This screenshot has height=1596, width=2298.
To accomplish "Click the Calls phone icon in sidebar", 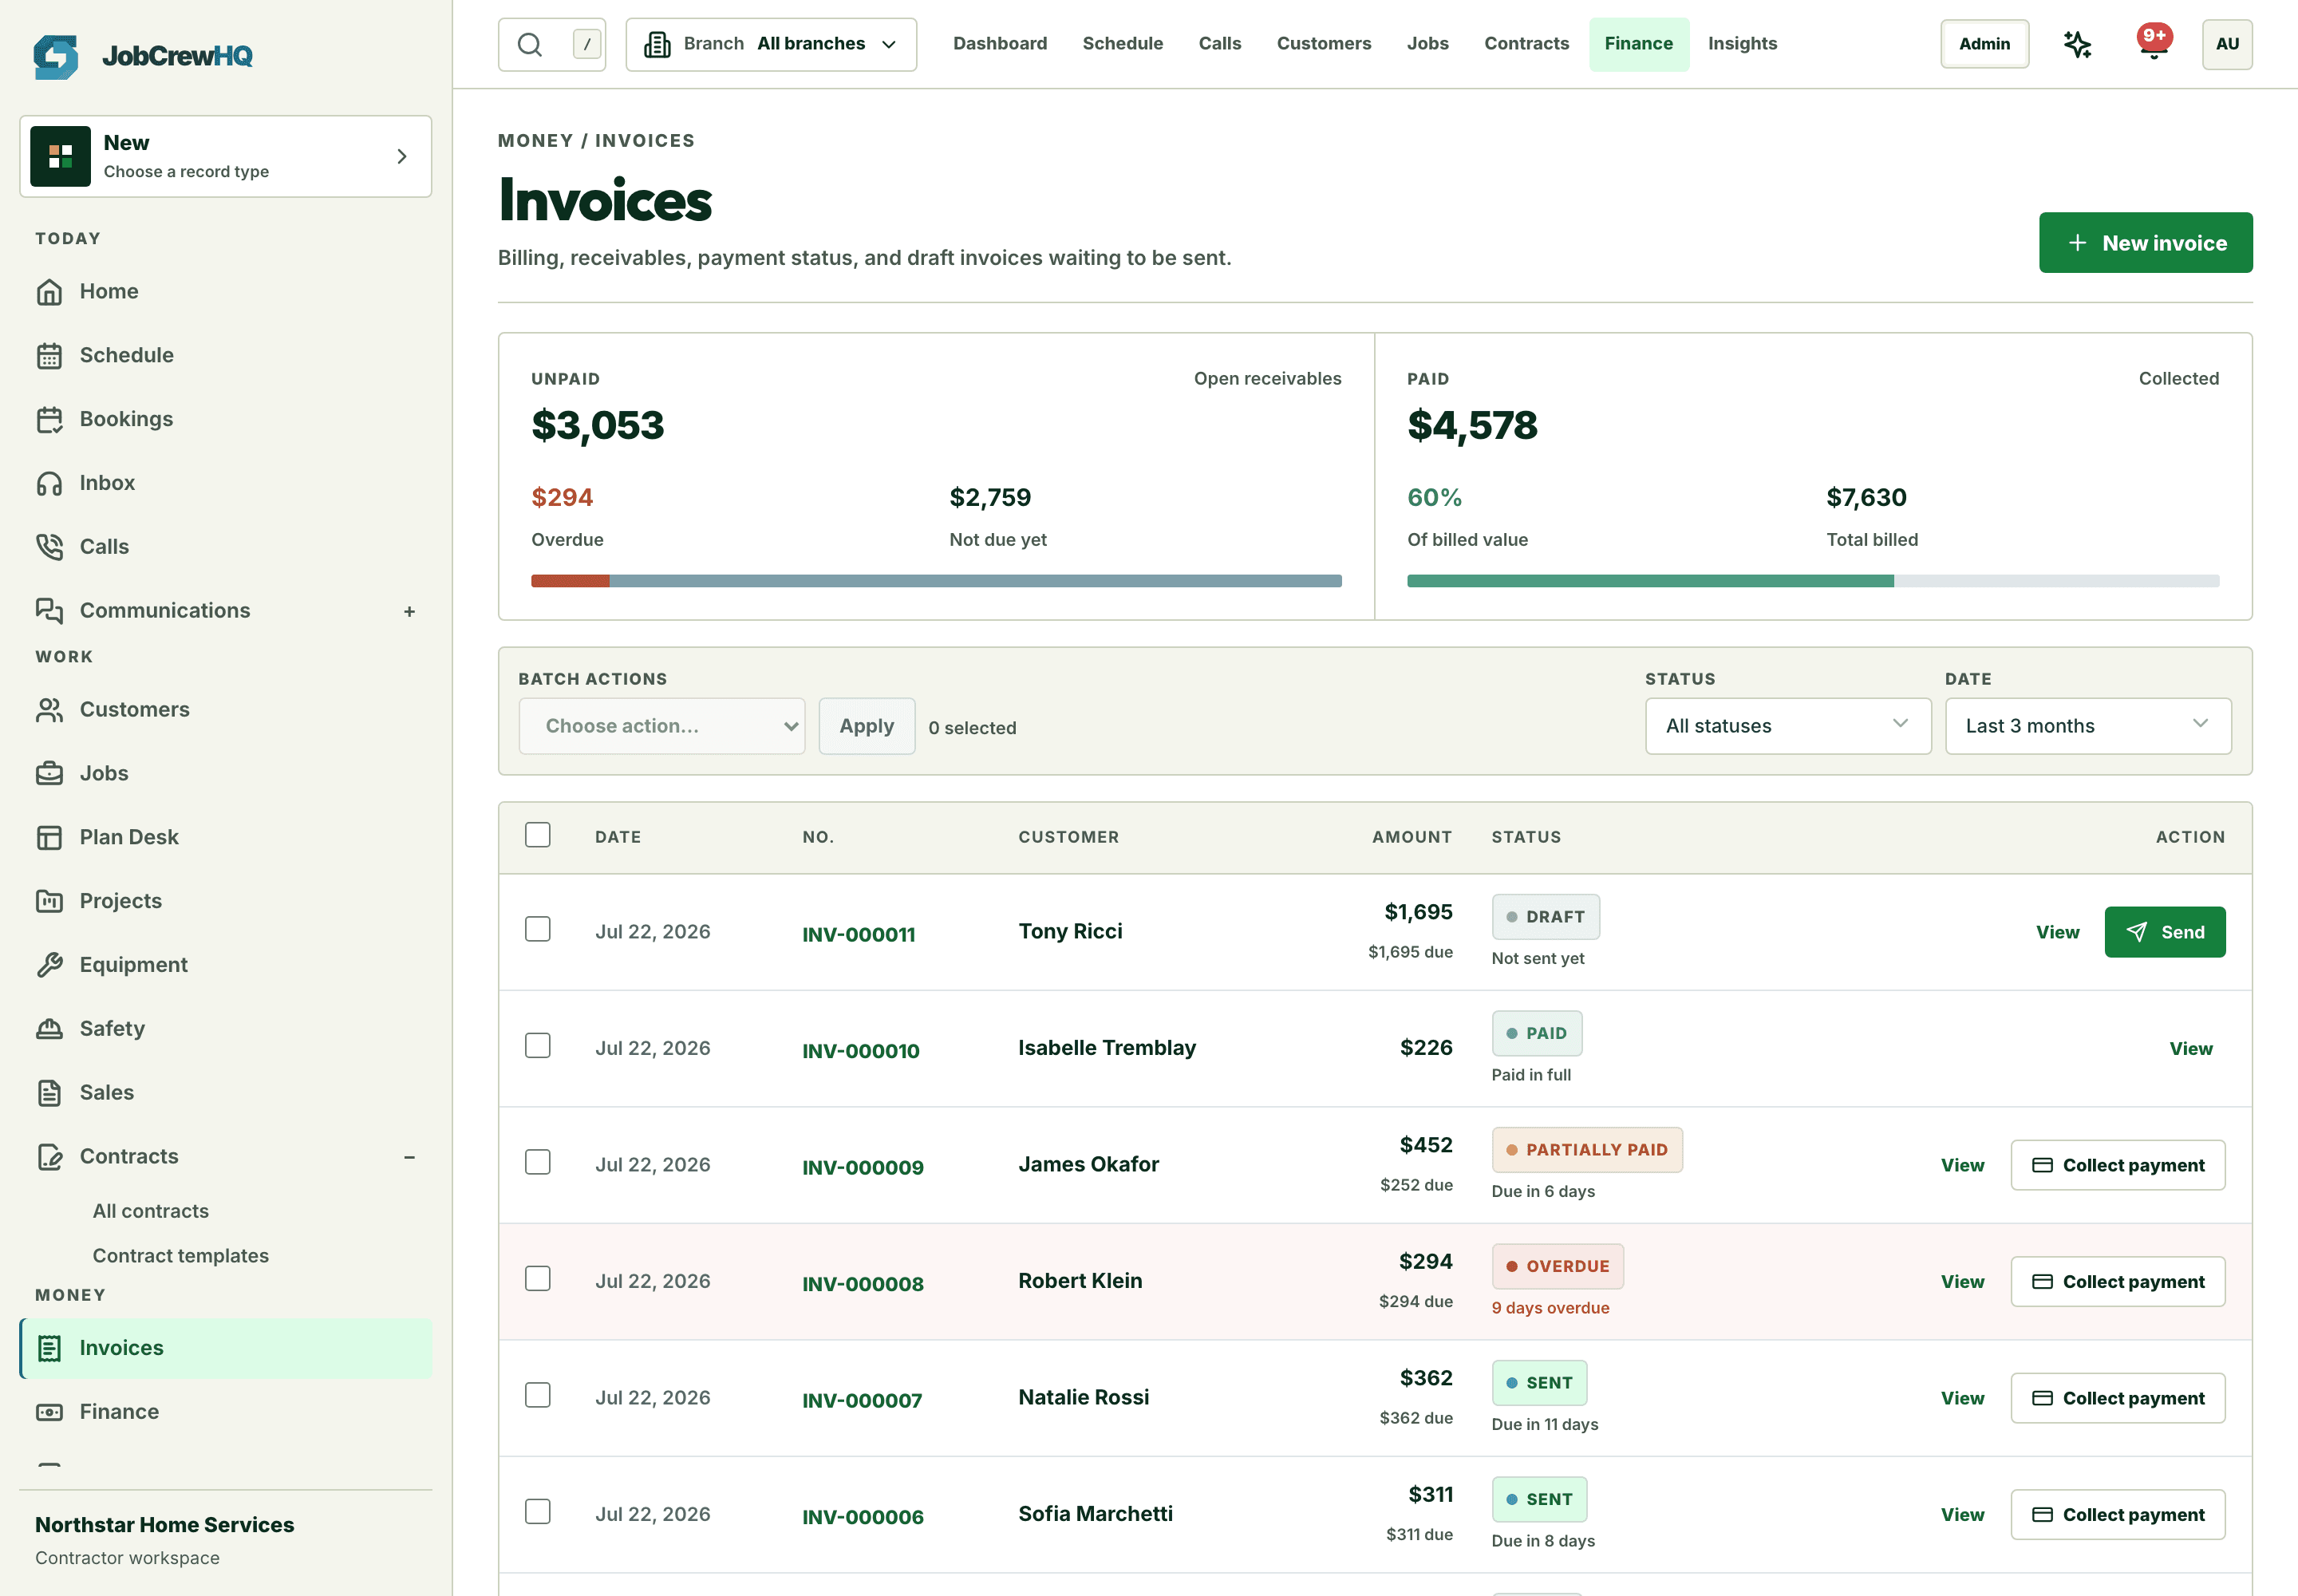I will (49, 547).
